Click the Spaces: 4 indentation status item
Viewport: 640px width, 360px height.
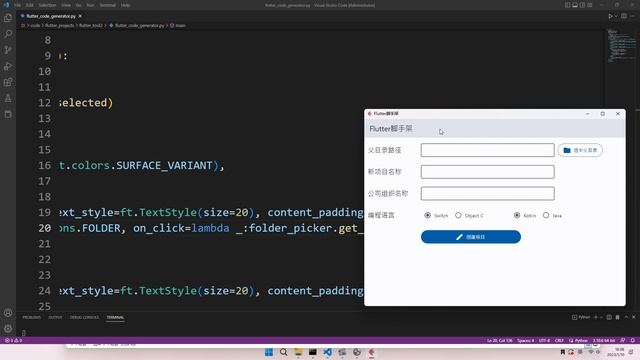point(525,340)
